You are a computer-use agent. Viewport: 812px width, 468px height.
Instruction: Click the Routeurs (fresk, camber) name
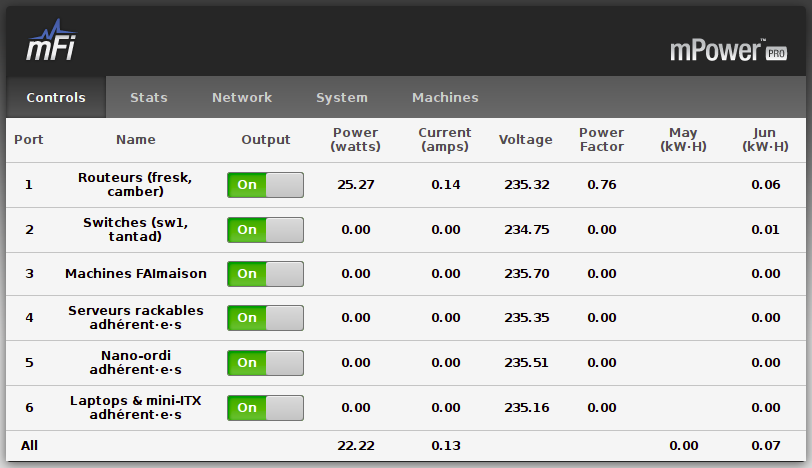click(x=136, y=184)
